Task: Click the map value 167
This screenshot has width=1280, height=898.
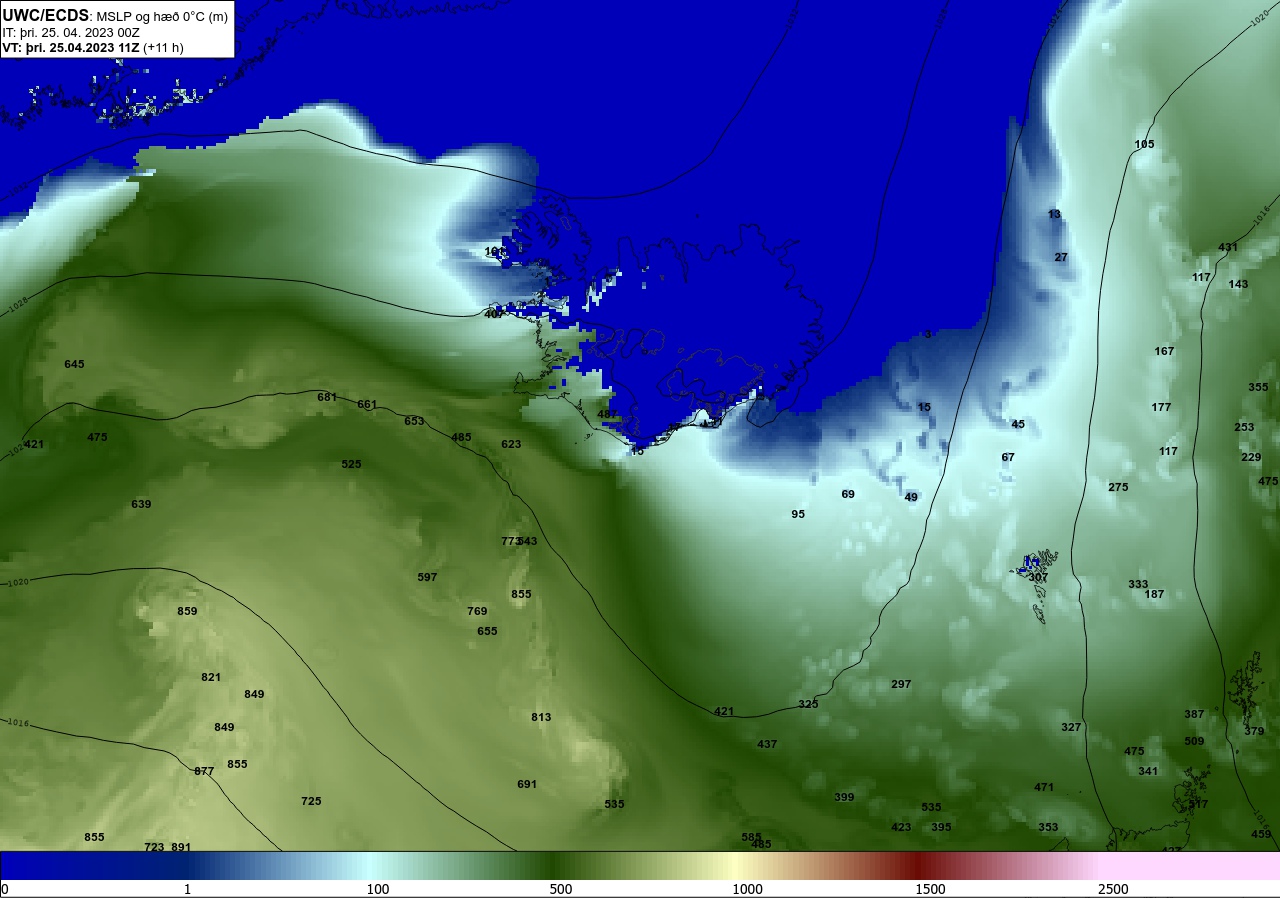Action: point(1164,351)
